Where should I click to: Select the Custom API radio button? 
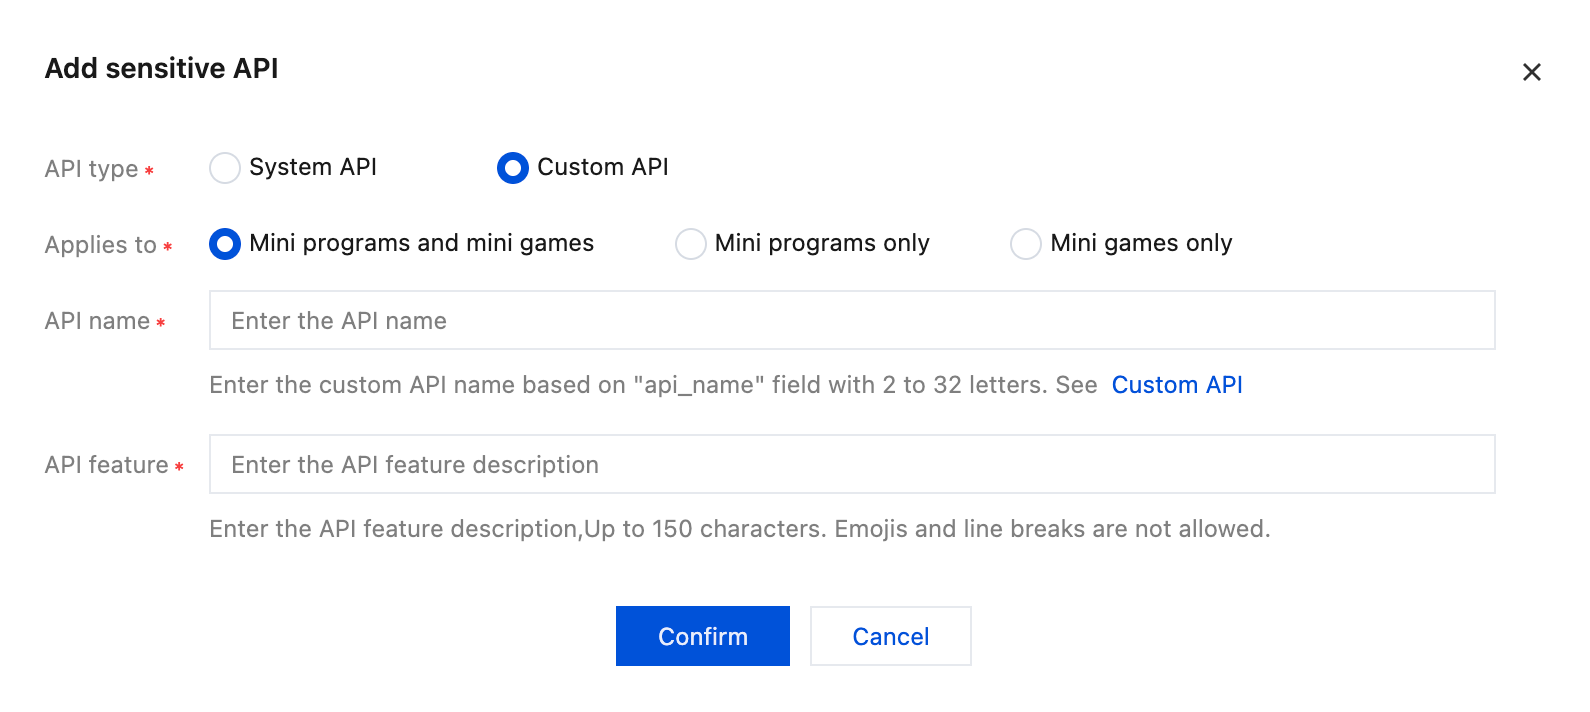tap(513, 168)
